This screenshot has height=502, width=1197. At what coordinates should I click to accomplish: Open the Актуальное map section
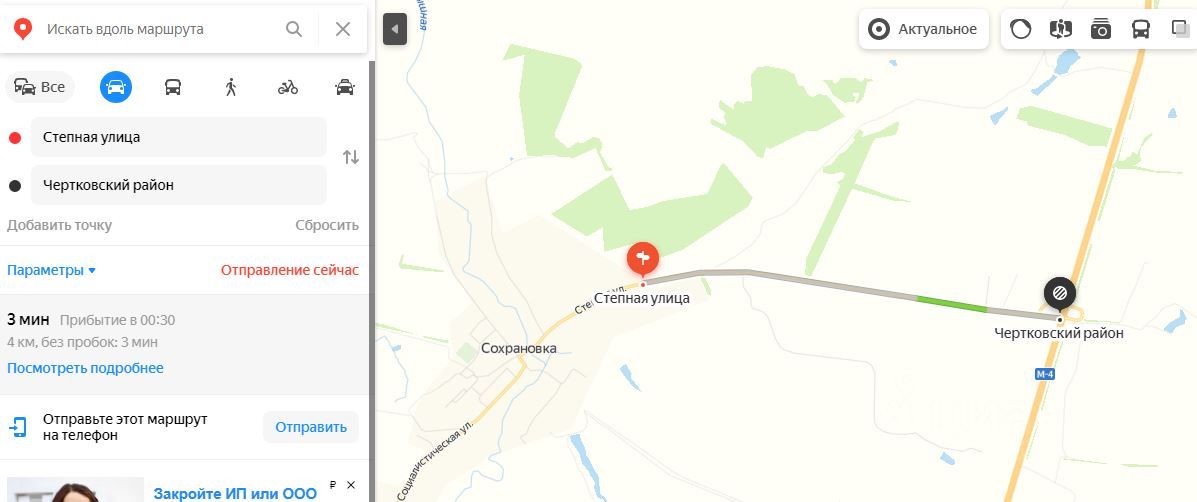(x=924, y=29)
